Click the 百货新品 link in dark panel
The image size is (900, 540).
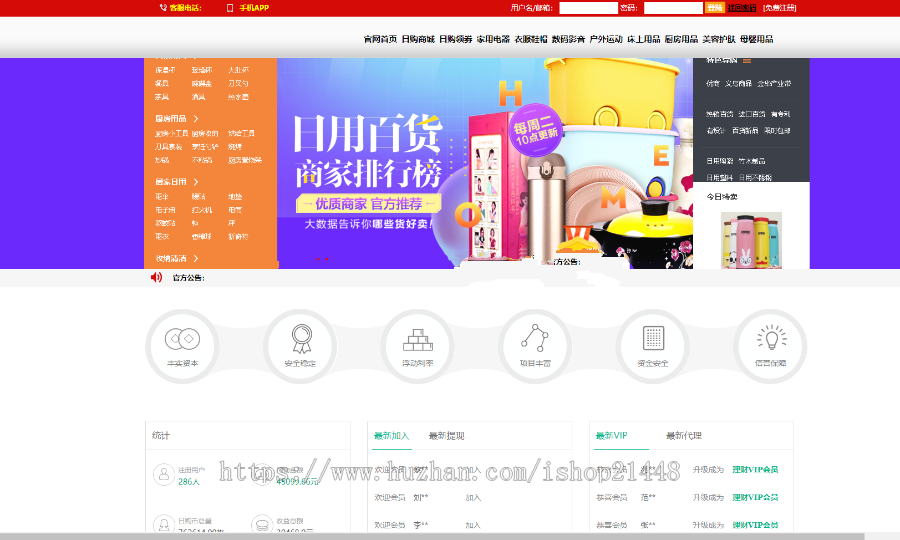(745, 131)
